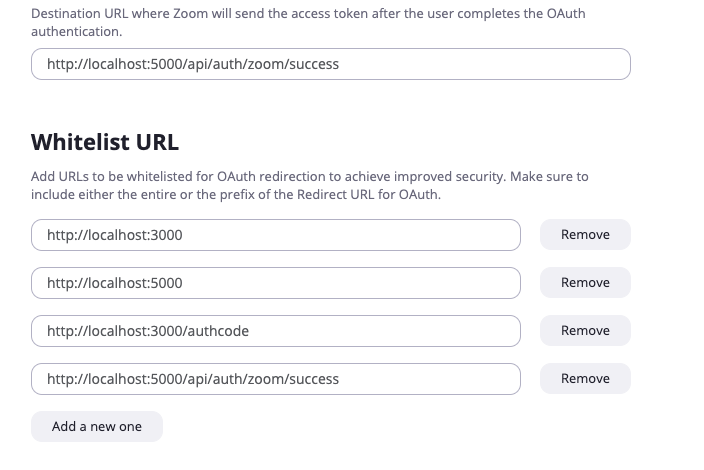Delete the first whitelist entry, localhost:3000

tap(585, 235)
